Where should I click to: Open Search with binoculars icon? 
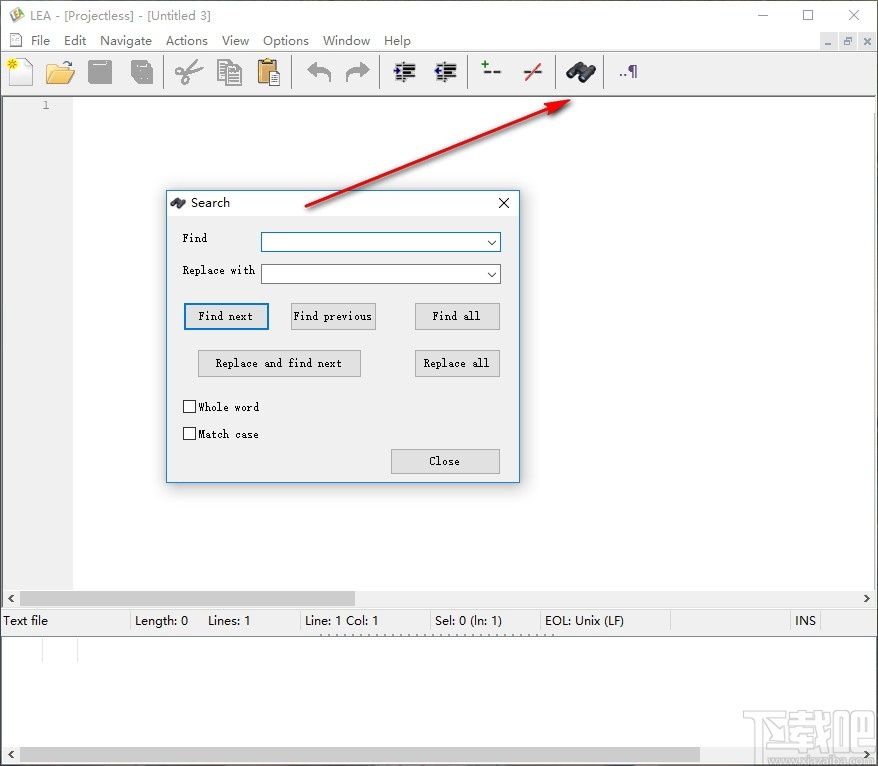pos(581,72)
